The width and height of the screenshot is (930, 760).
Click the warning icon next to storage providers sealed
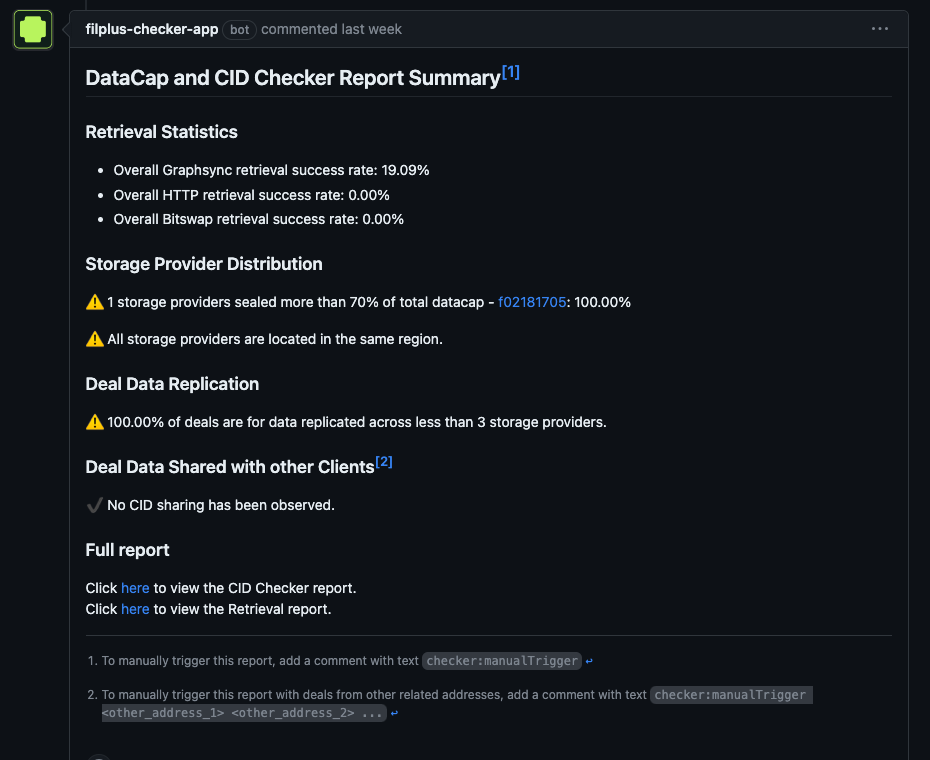click(94, 301)
